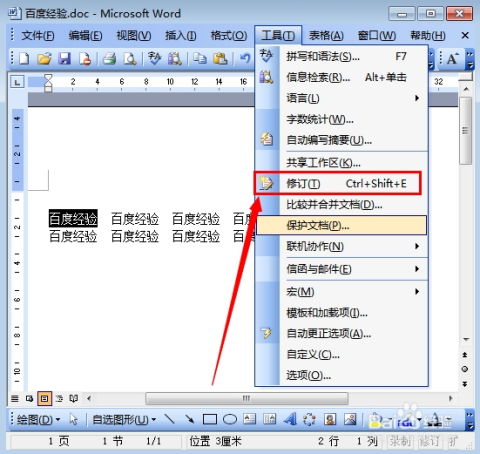480x454 pixels.
Task: Select the Oval drawing tool
Action: tap(230, 419)
